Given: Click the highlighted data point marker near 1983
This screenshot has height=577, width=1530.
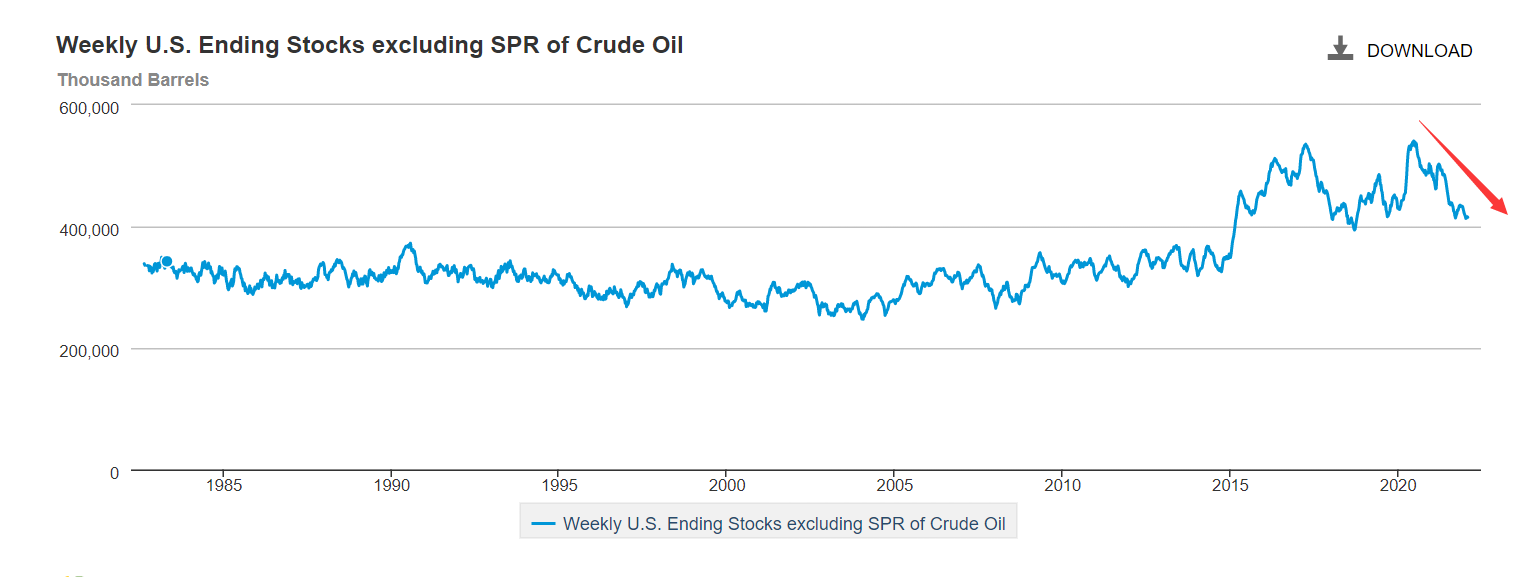Looking at the screenshot, I should [167, 262].
